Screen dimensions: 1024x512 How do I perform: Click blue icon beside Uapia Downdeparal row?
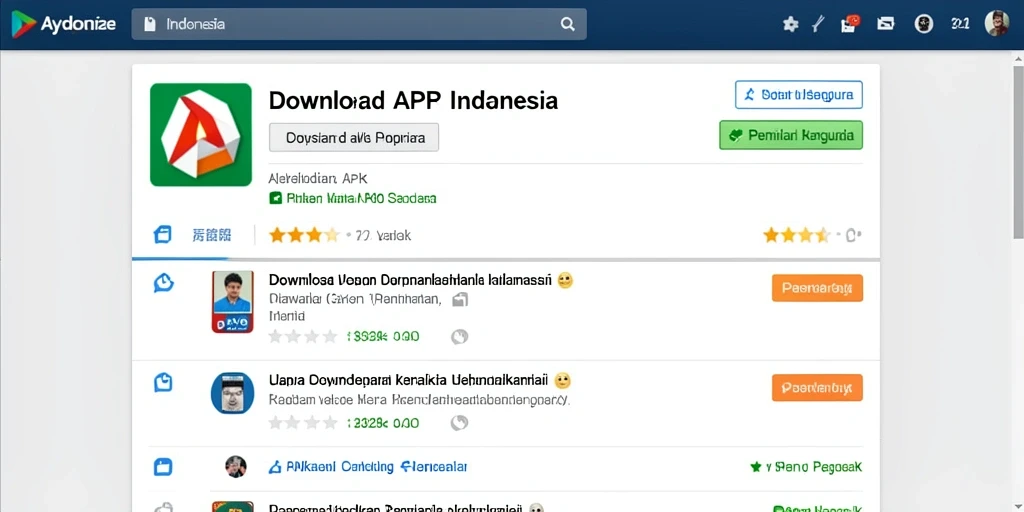point(163,383)
